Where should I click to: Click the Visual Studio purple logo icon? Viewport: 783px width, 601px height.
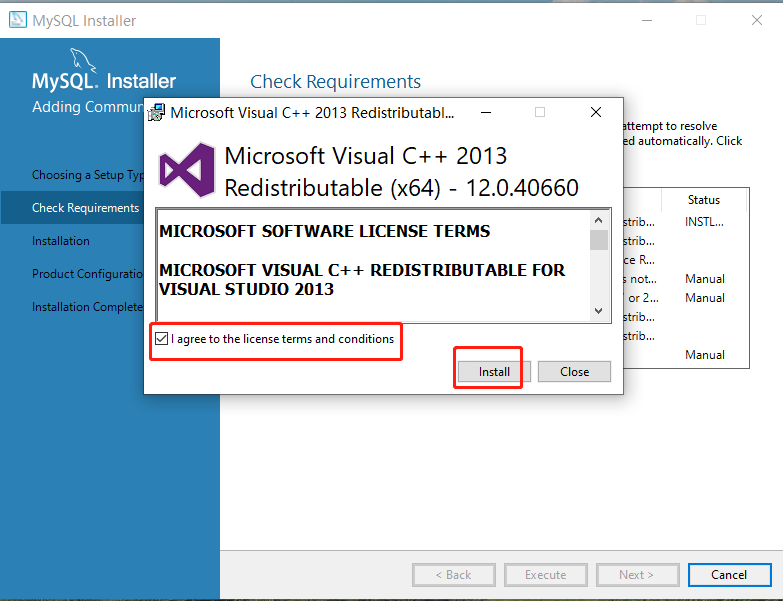point(187,170)
